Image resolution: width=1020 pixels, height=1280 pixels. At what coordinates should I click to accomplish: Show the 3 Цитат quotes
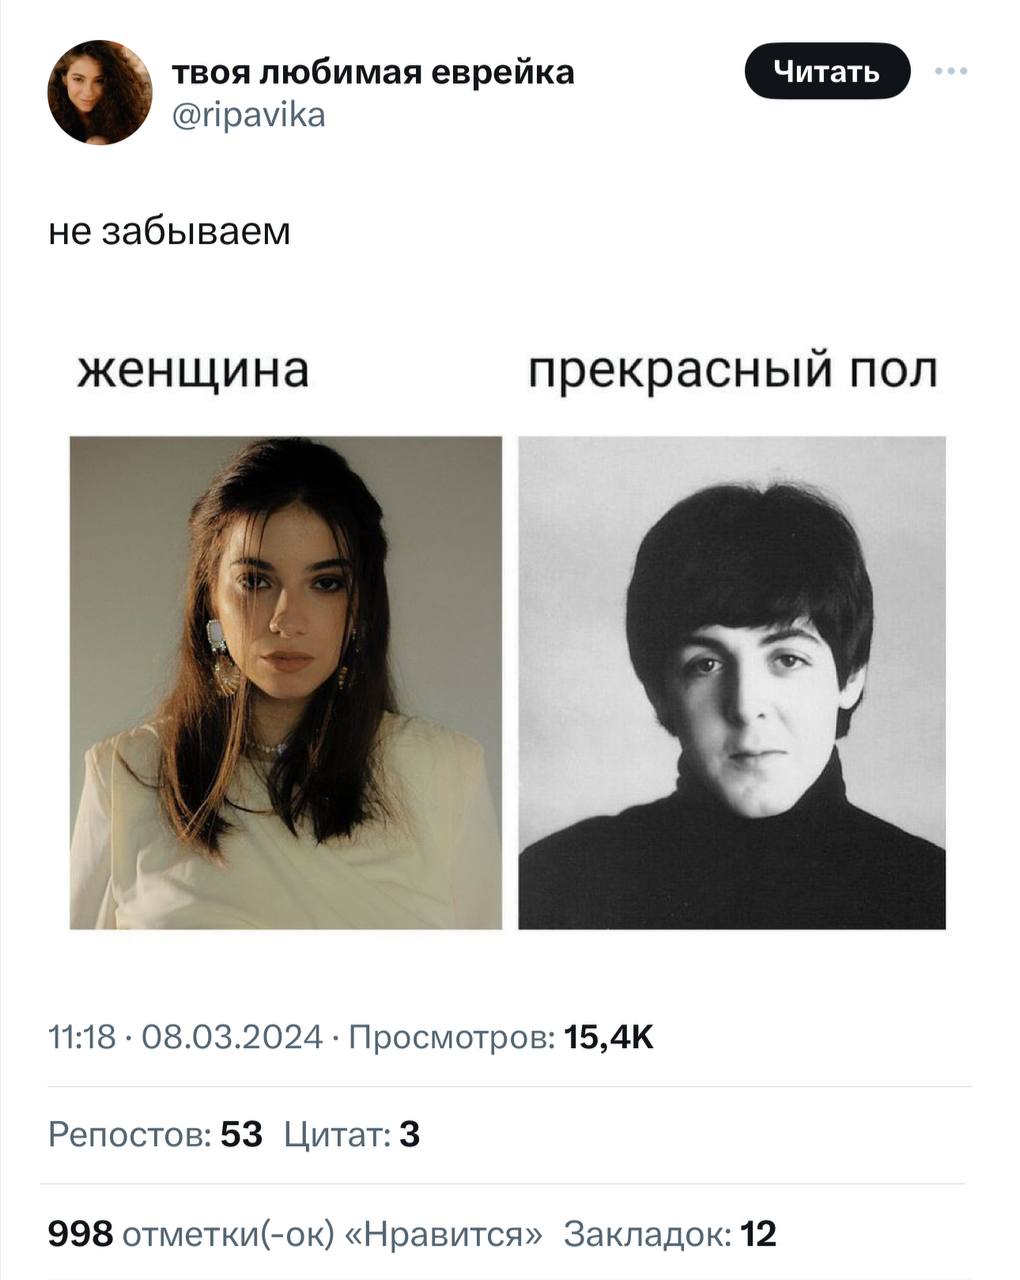tap(352, 1135)
